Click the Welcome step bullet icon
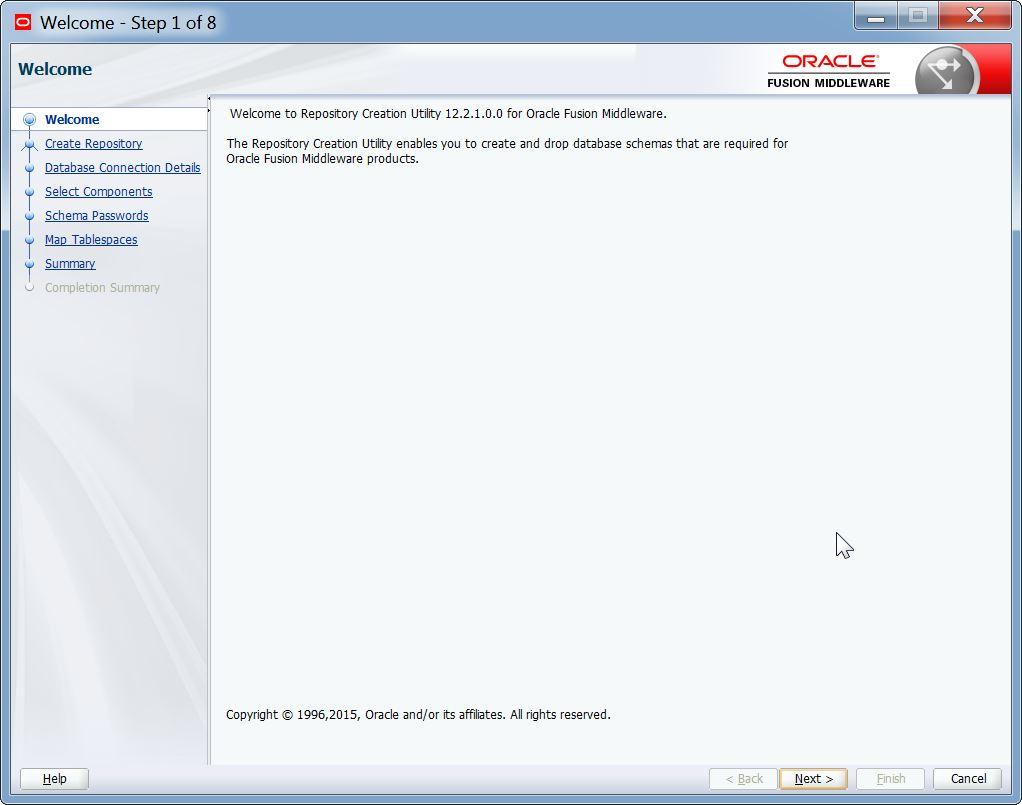Screen dimensions: 1022x805 tap(29, 119)
